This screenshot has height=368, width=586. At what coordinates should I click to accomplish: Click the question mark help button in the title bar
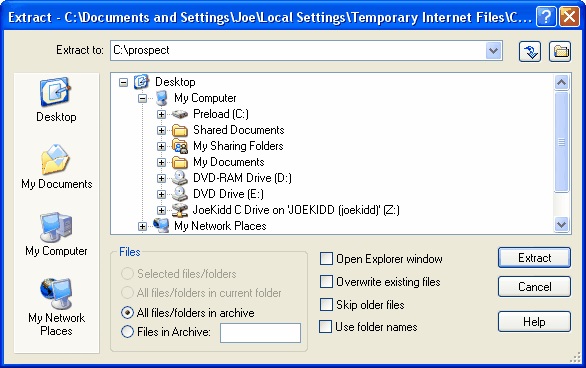coord(546,17)
